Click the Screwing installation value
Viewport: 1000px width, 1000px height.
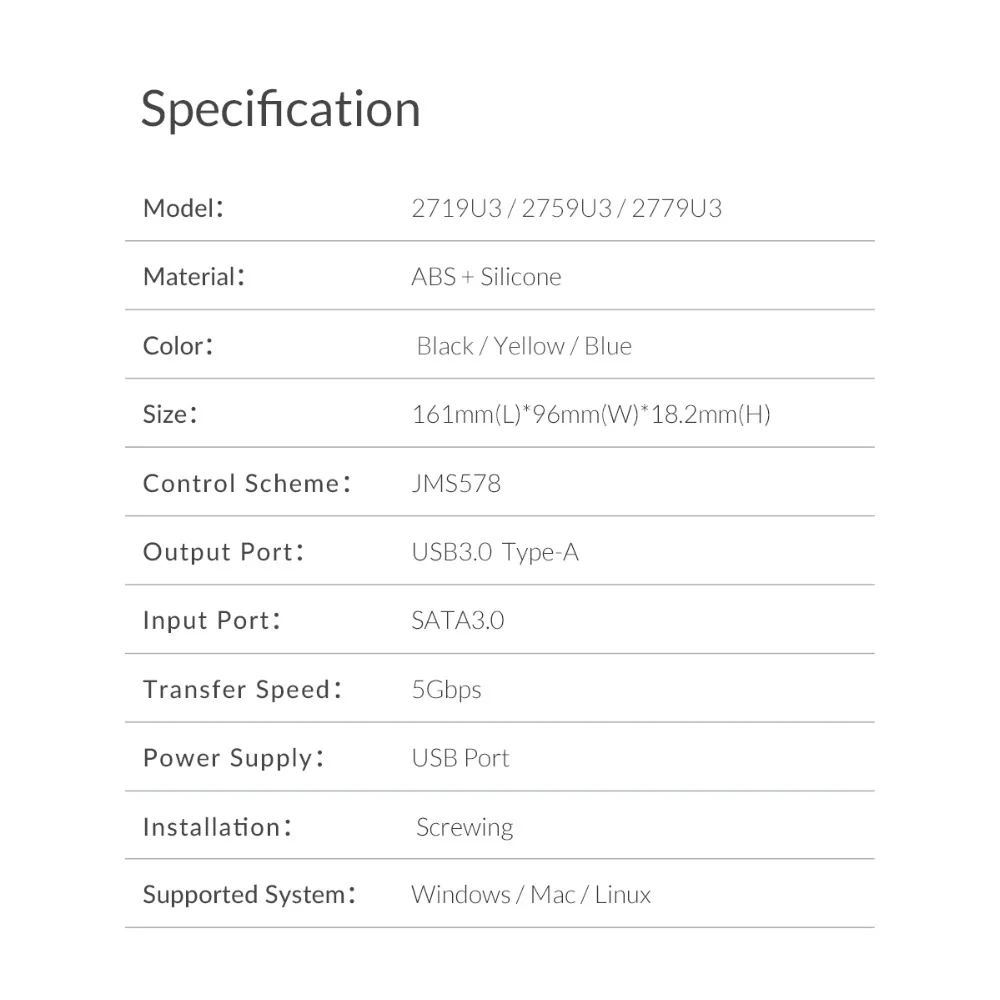(x=464, y=827)
